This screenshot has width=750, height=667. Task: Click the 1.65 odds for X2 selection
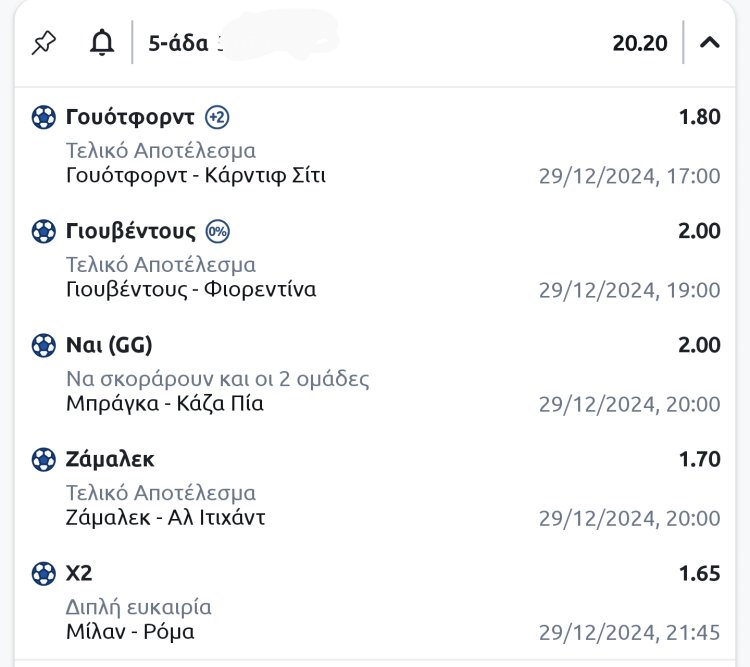pos(699,574)
